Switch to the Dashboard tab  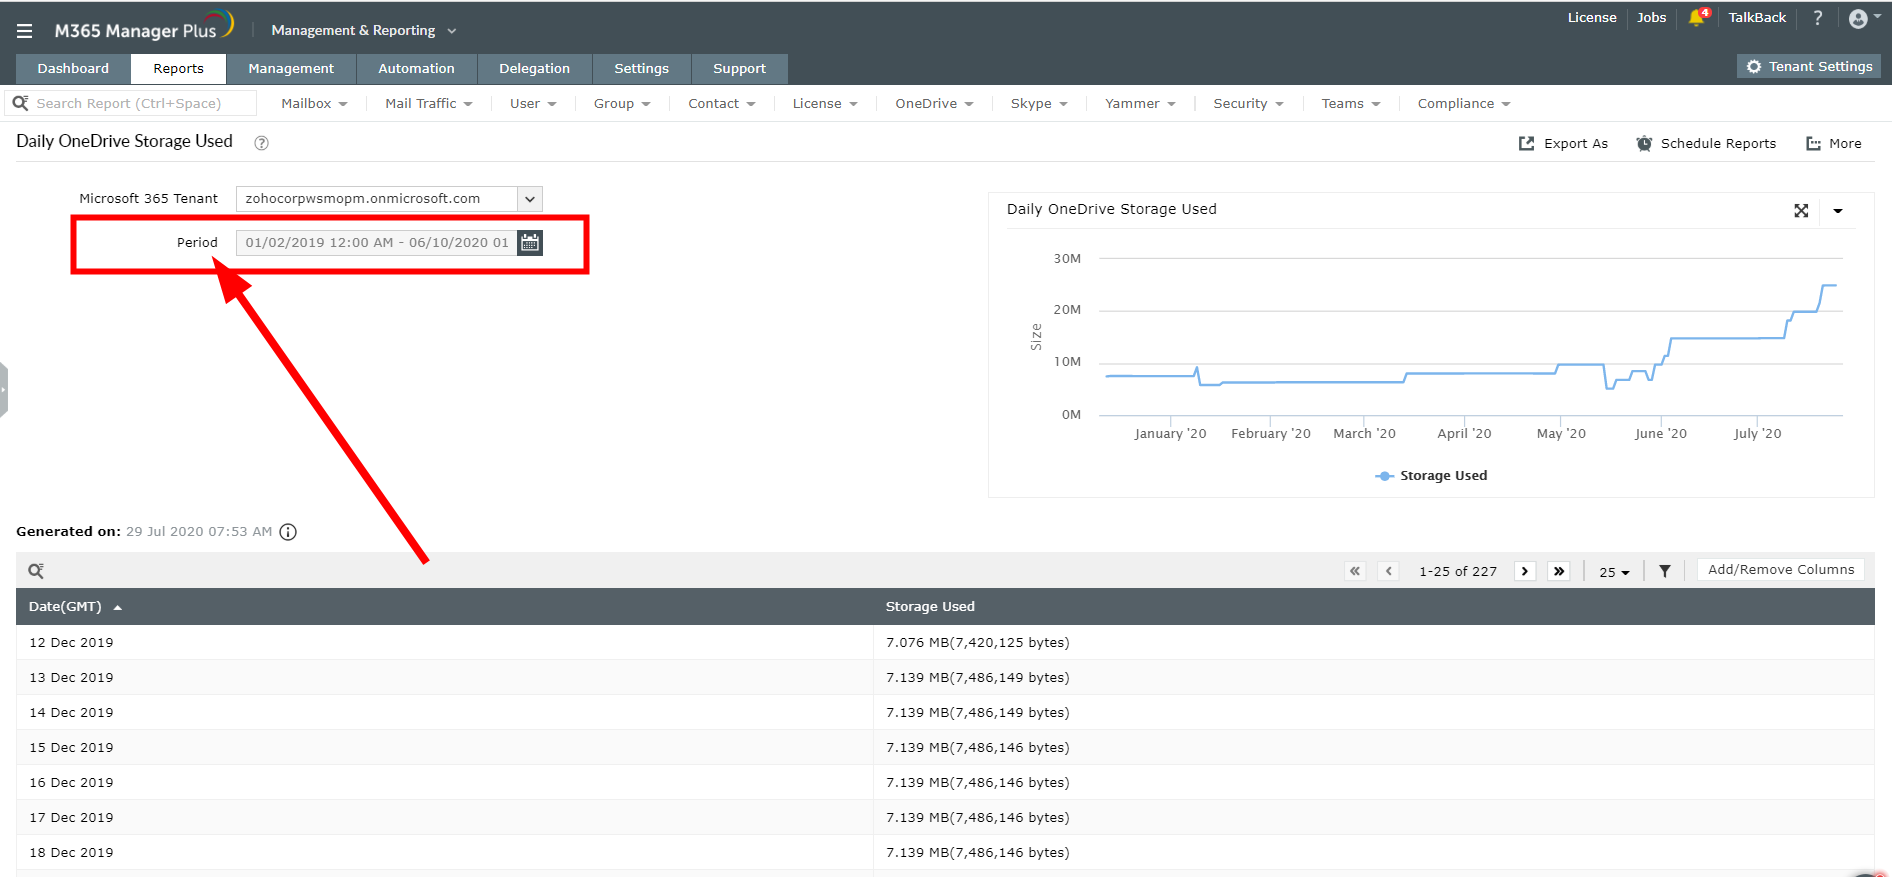click(x=73, y=69)
